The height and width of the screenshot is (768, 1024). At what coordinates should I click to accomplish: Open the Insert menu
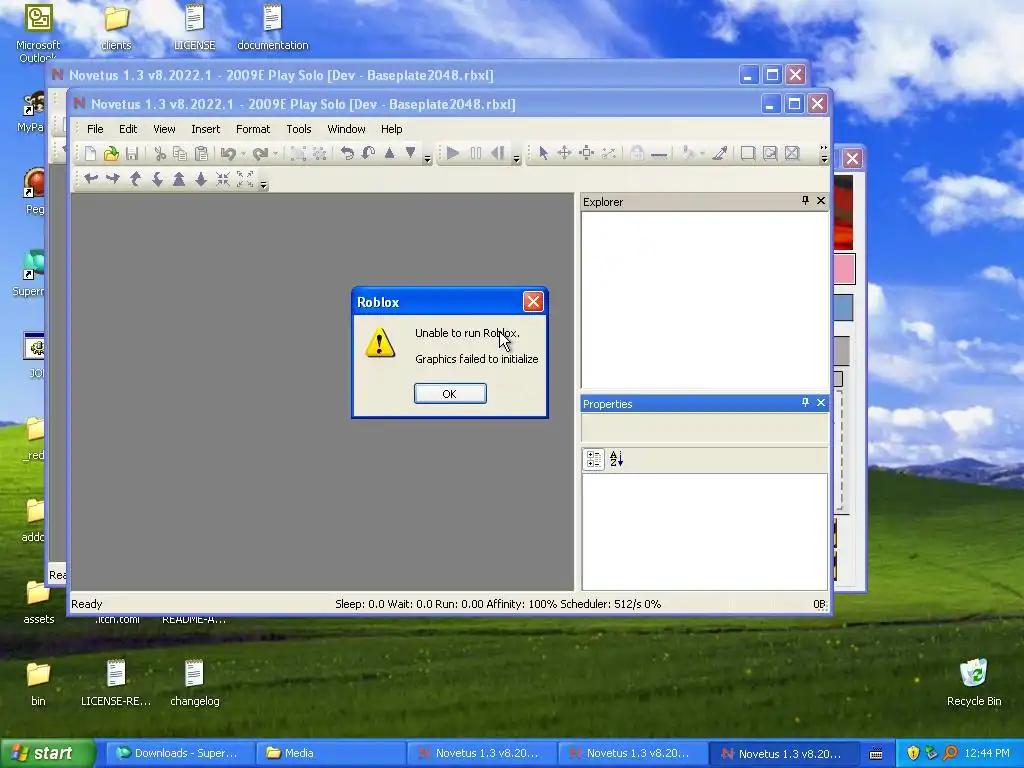coord(206,129)
